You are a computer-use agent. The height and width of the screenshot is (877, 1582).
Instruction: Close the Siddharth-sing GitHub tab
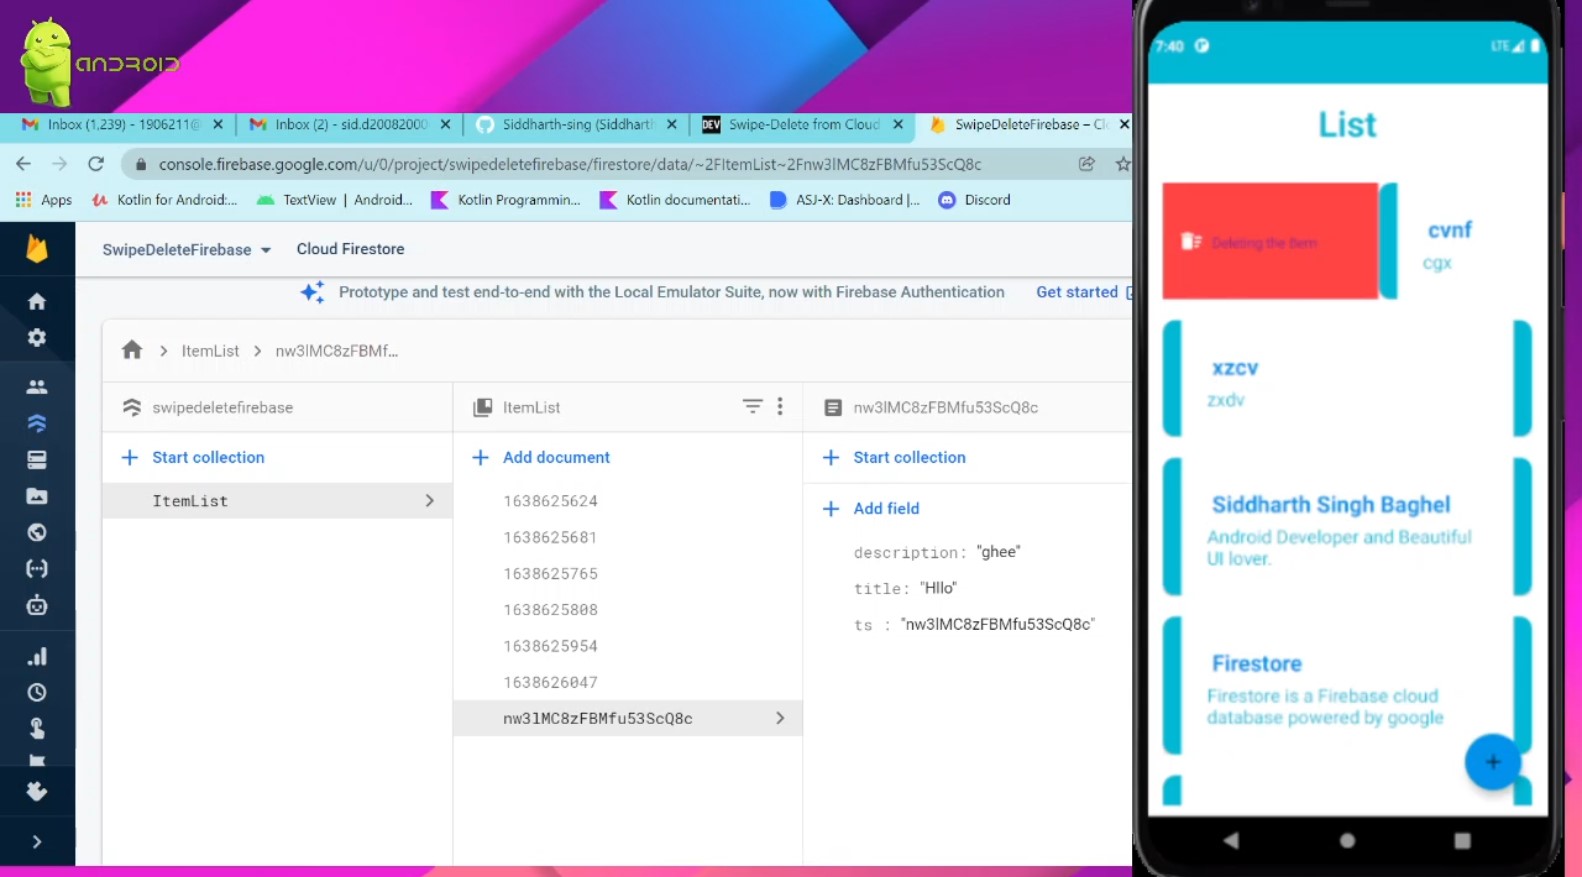coord(672,124)
